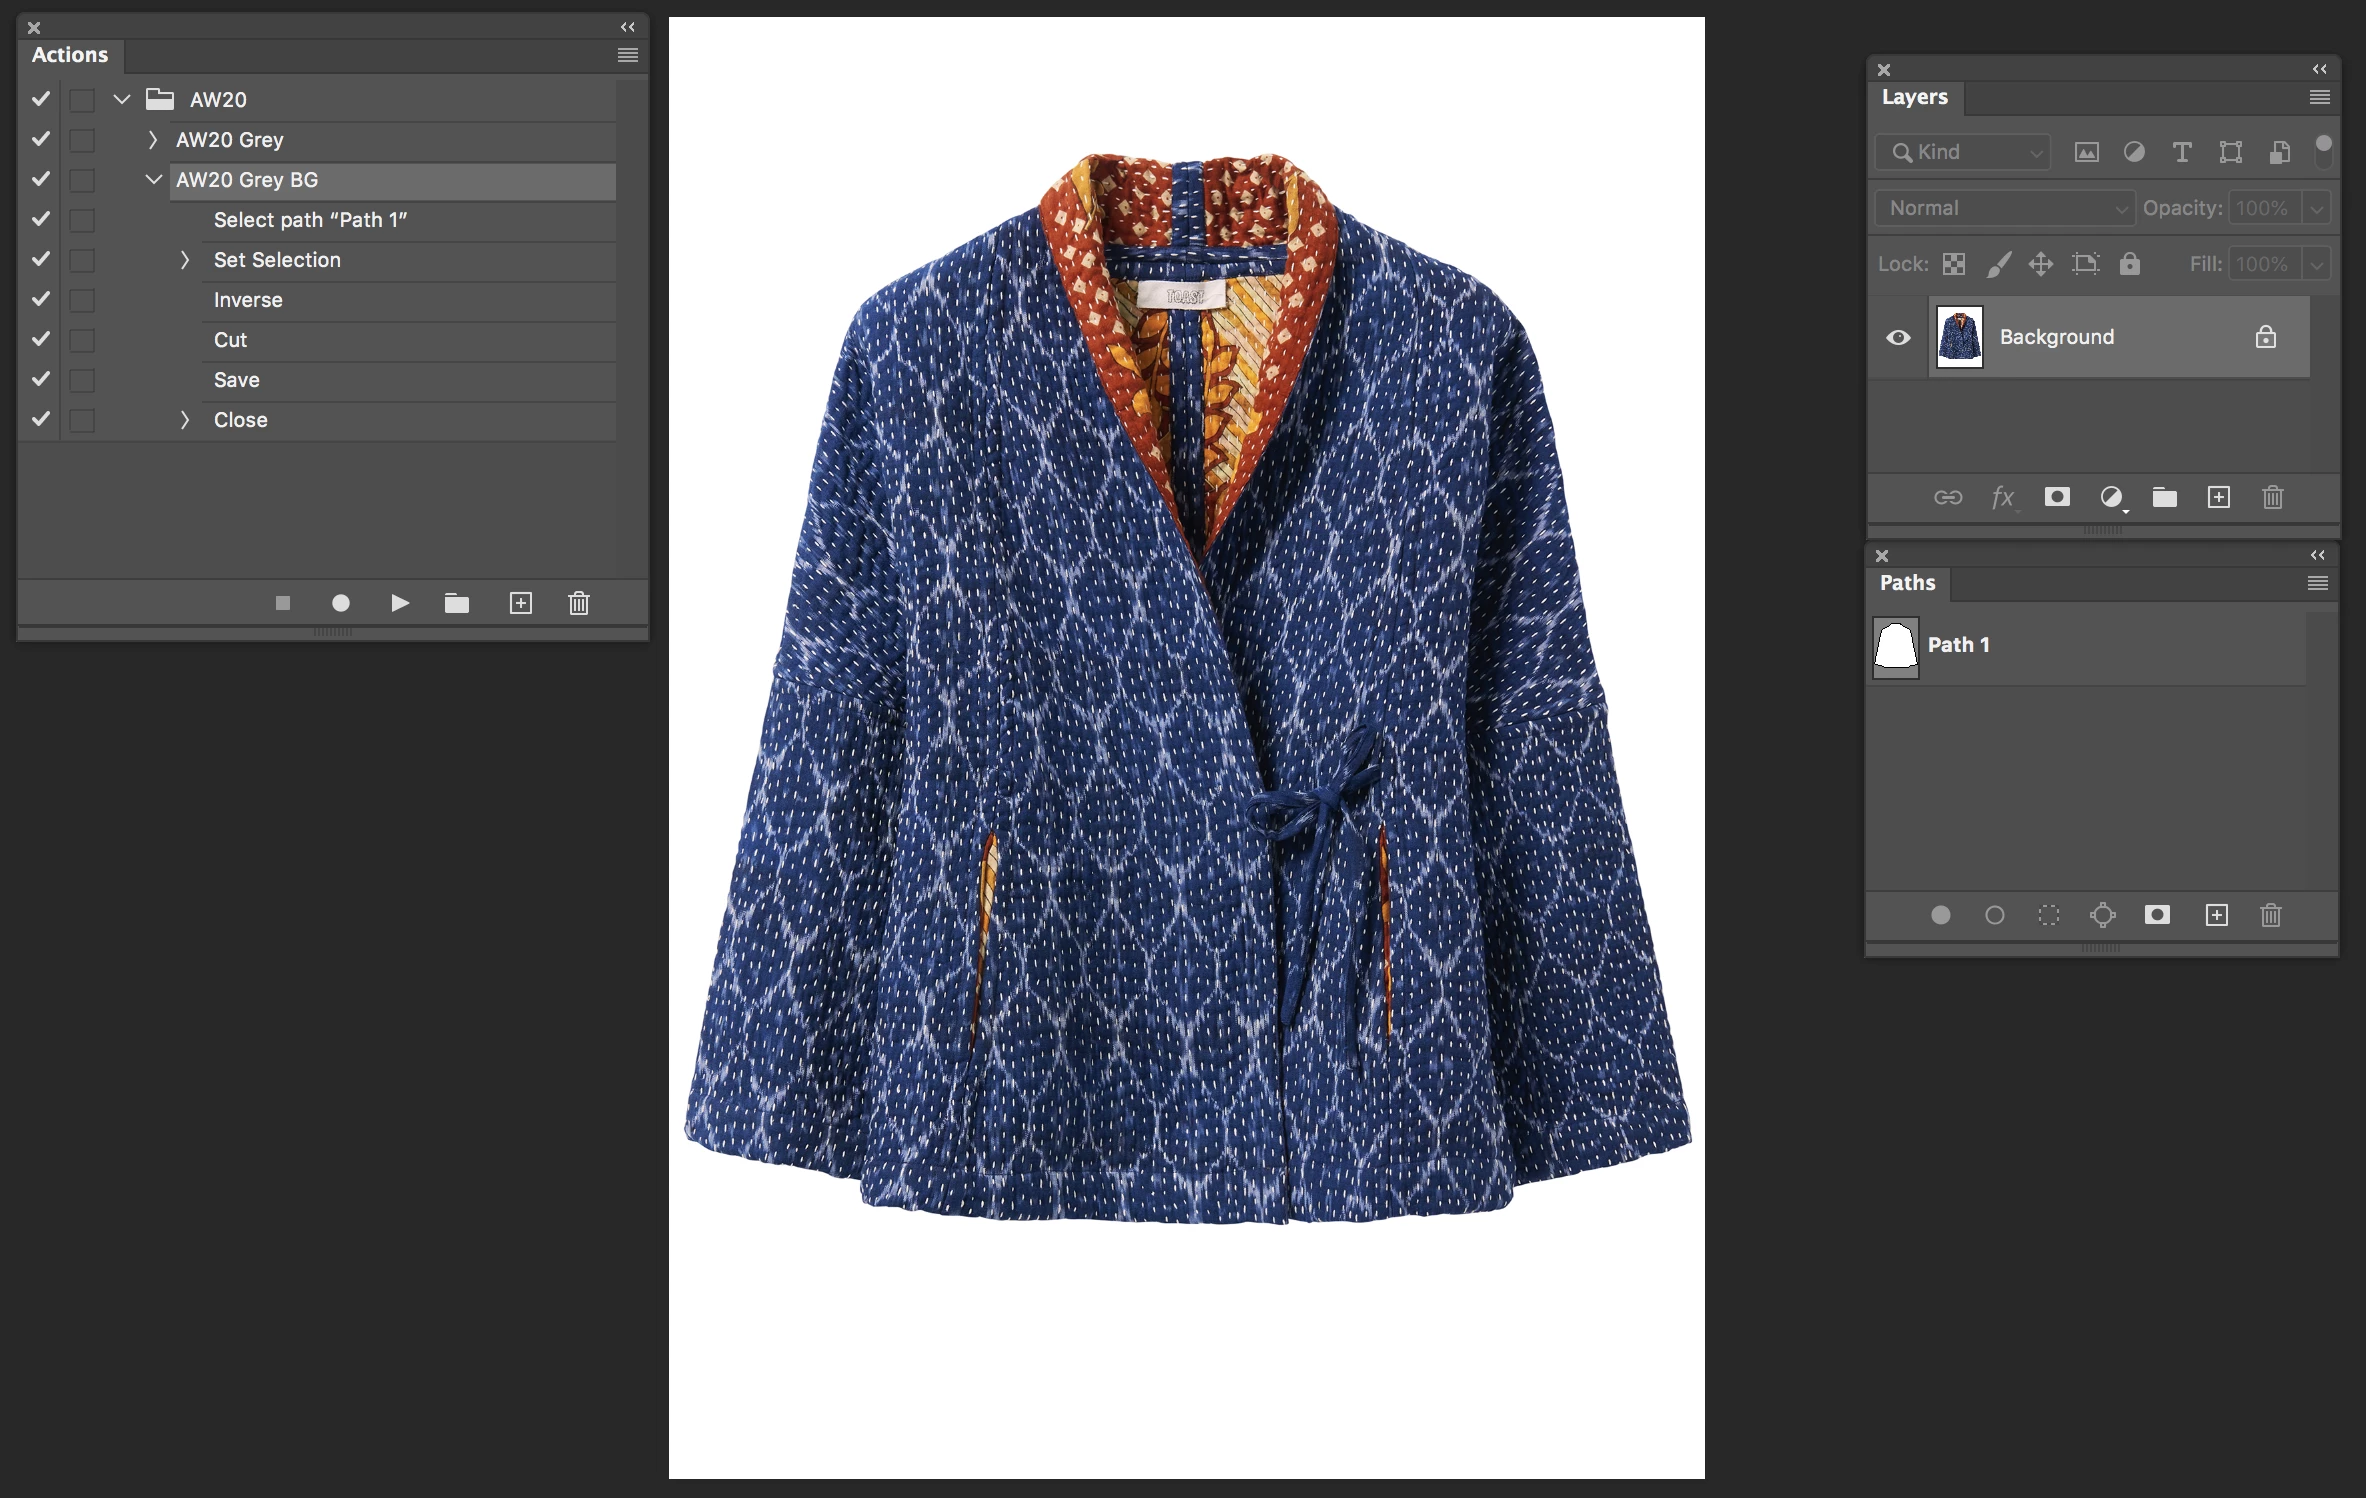Expand the Set Selection step
Screen dimensions: 2366x1498
tap(185, 260)
